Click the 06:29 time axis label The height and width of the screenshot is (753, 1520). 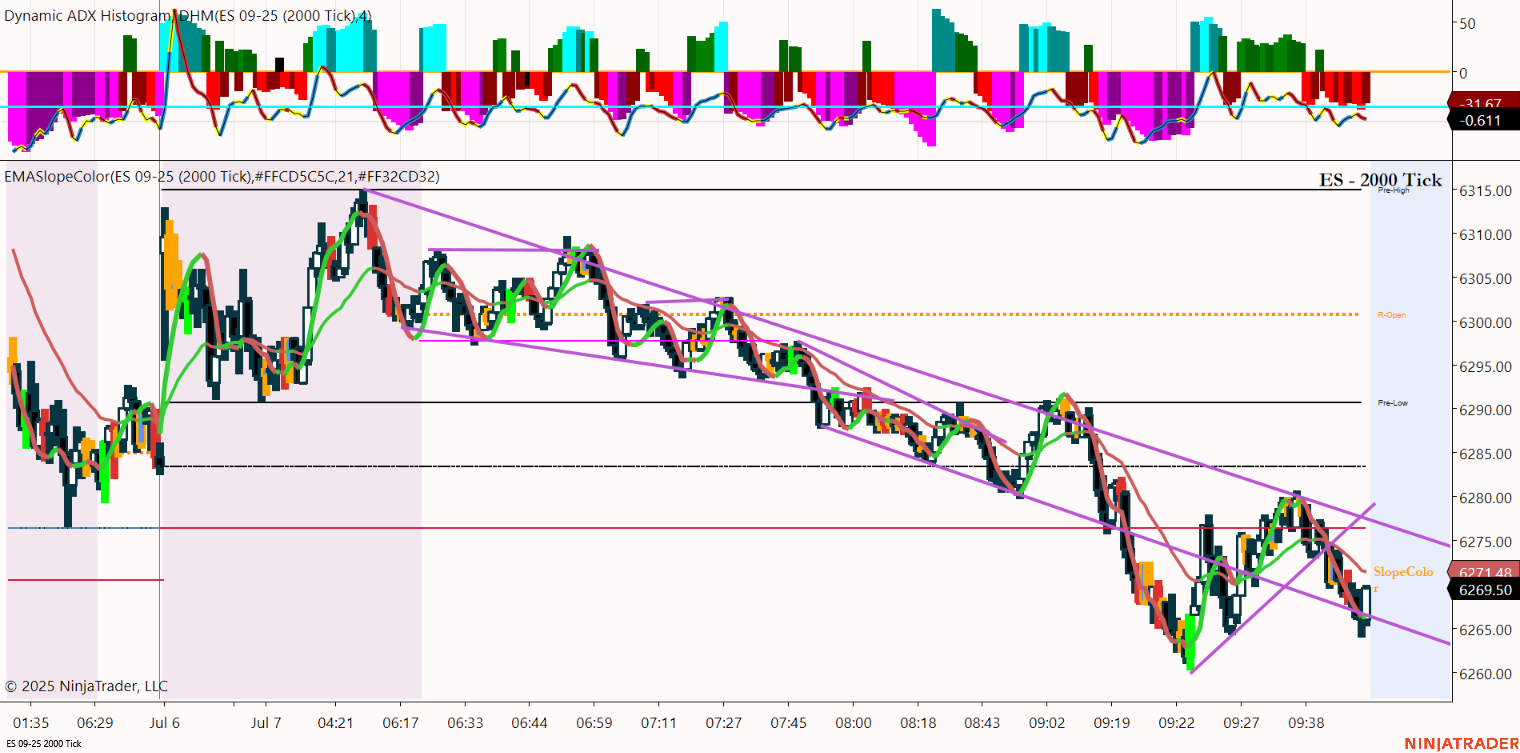coord(95,722)
